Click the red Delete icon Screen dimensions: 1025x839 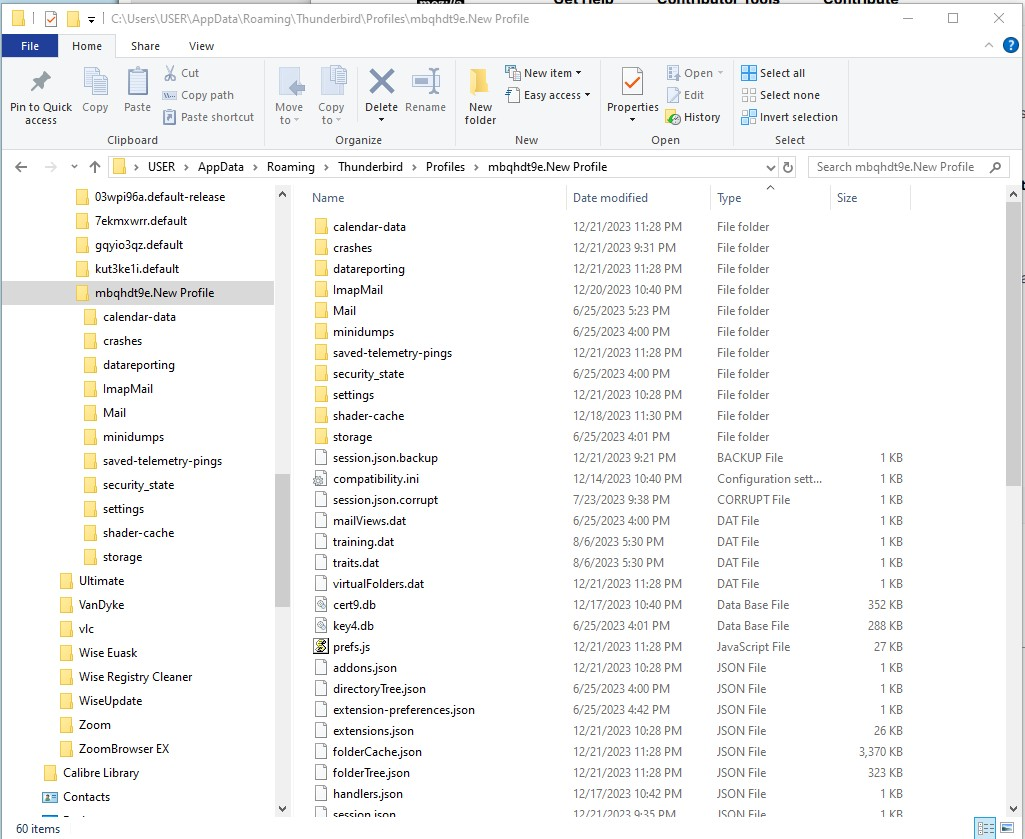[x=381, y=83]
